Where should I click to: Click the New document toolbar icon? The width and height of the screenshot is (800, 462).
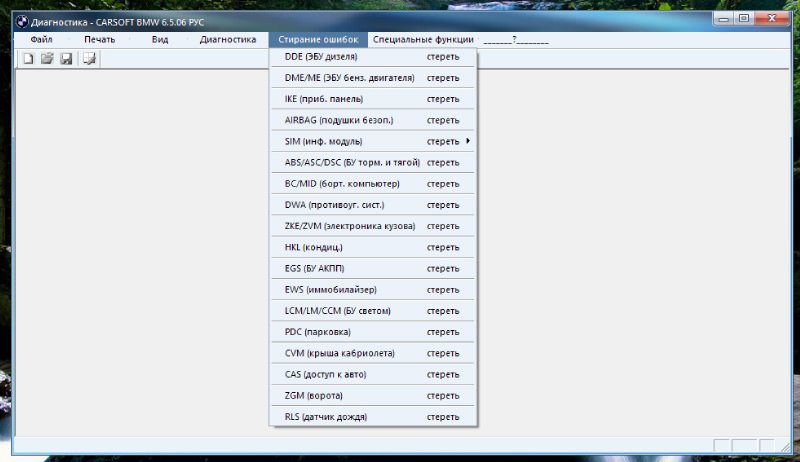tap(28, 59)
